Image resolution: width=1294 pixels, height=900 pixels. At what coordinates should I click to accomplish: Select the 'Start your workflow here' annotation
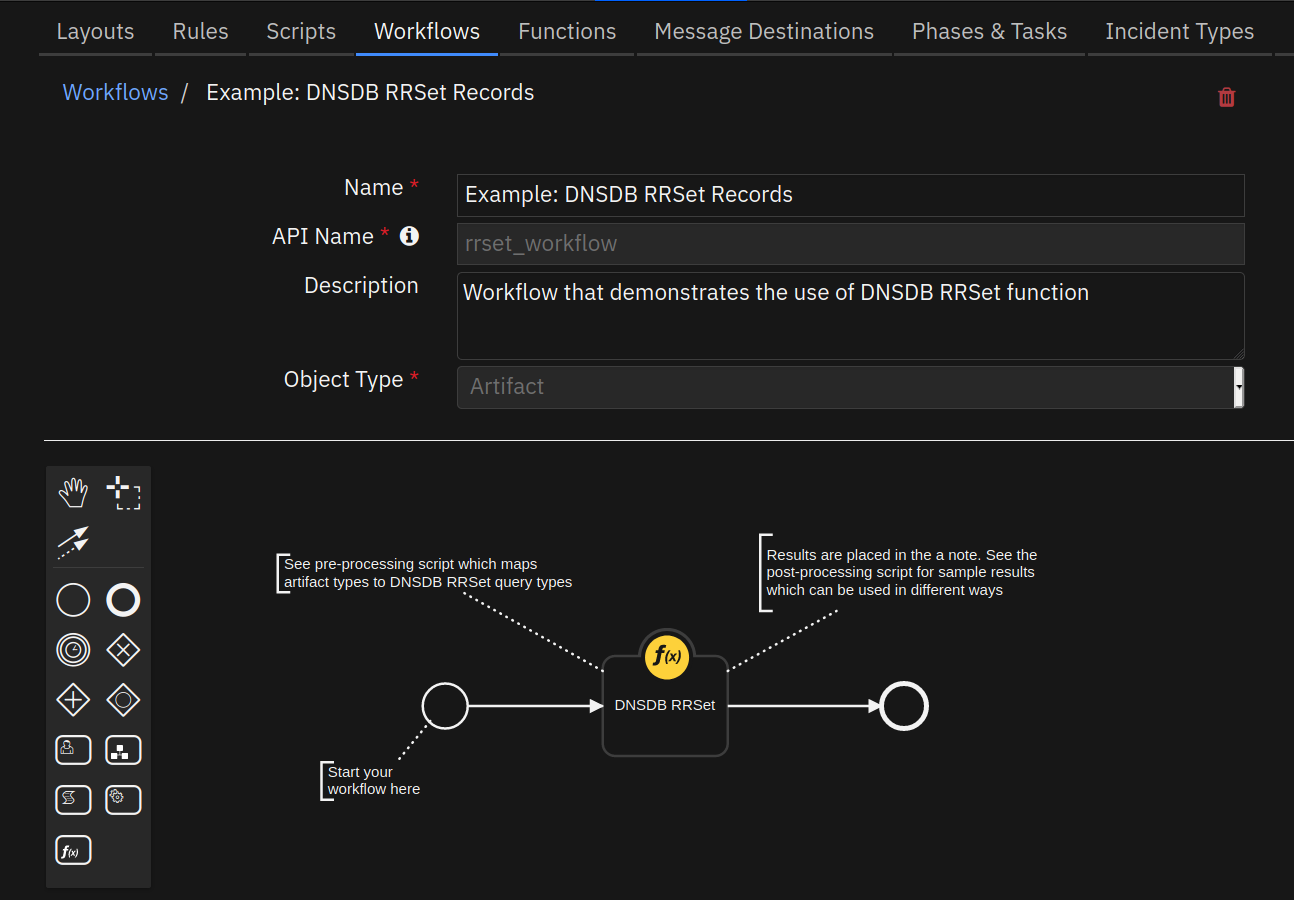tap(374, 780)
